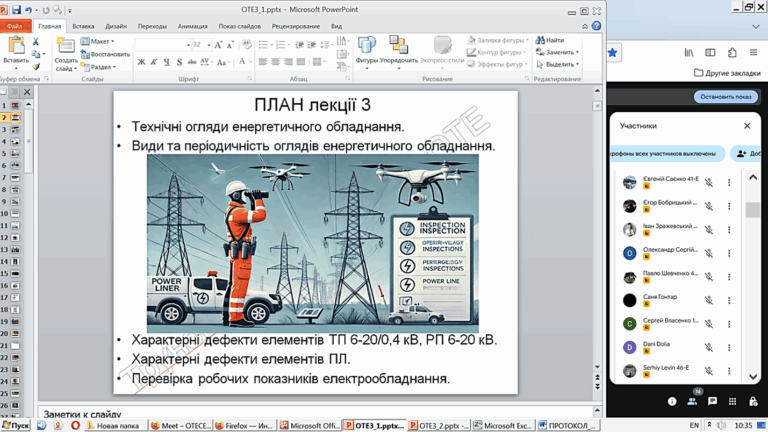Switch to the Анимация ribbon tab
Viewport: 768px width, 432px height.
193,27
